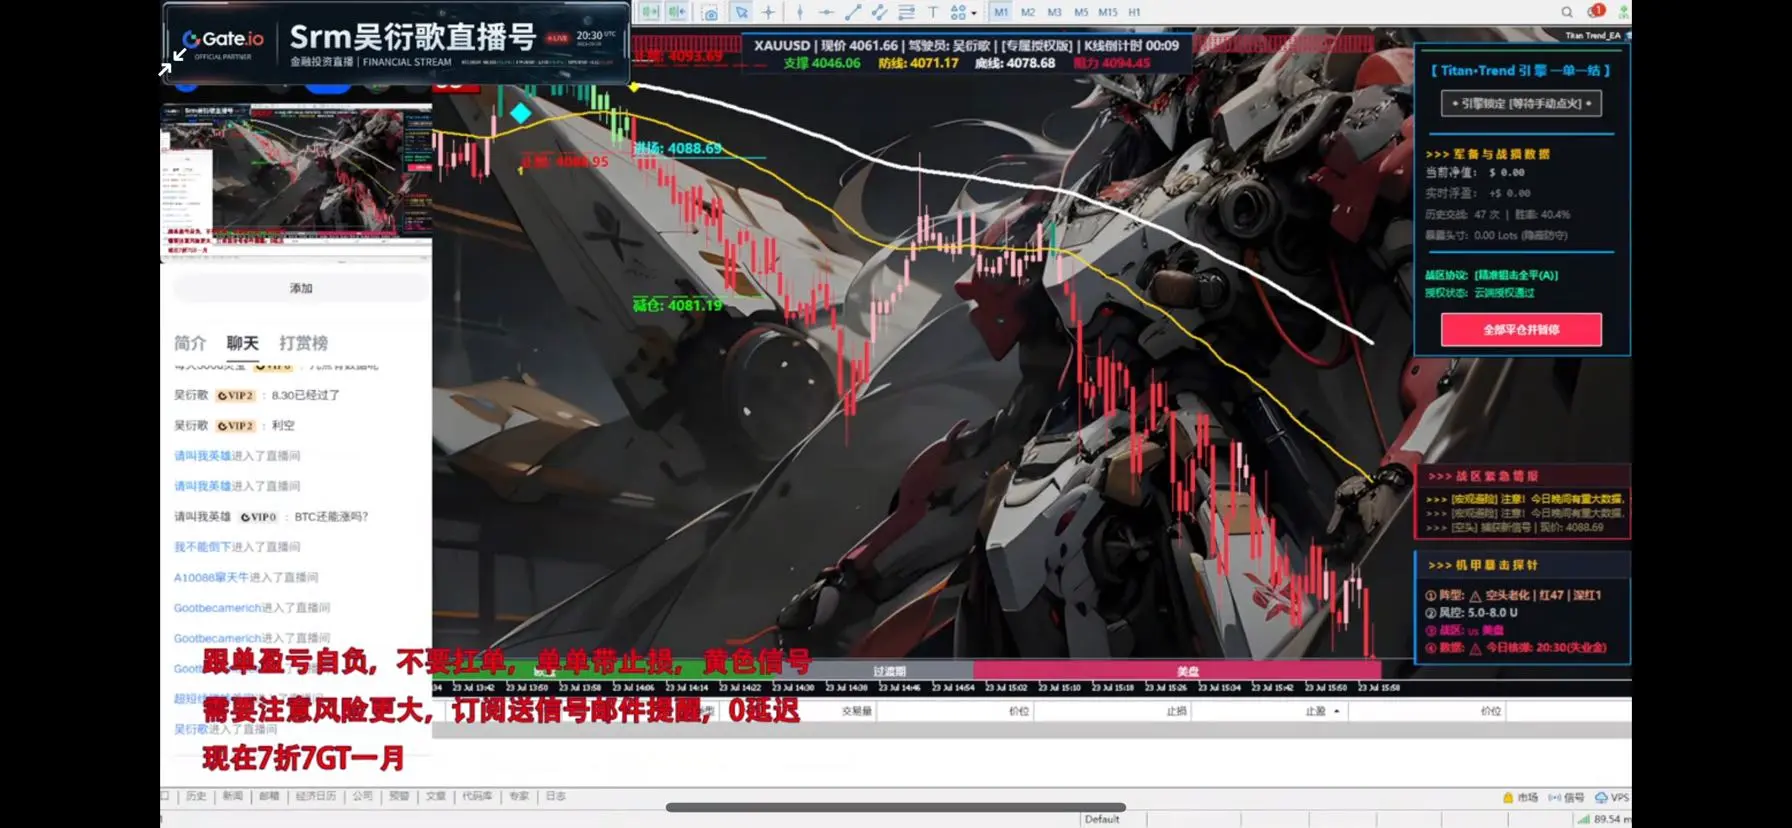Click the 4081.19 level label on chart

677,304
